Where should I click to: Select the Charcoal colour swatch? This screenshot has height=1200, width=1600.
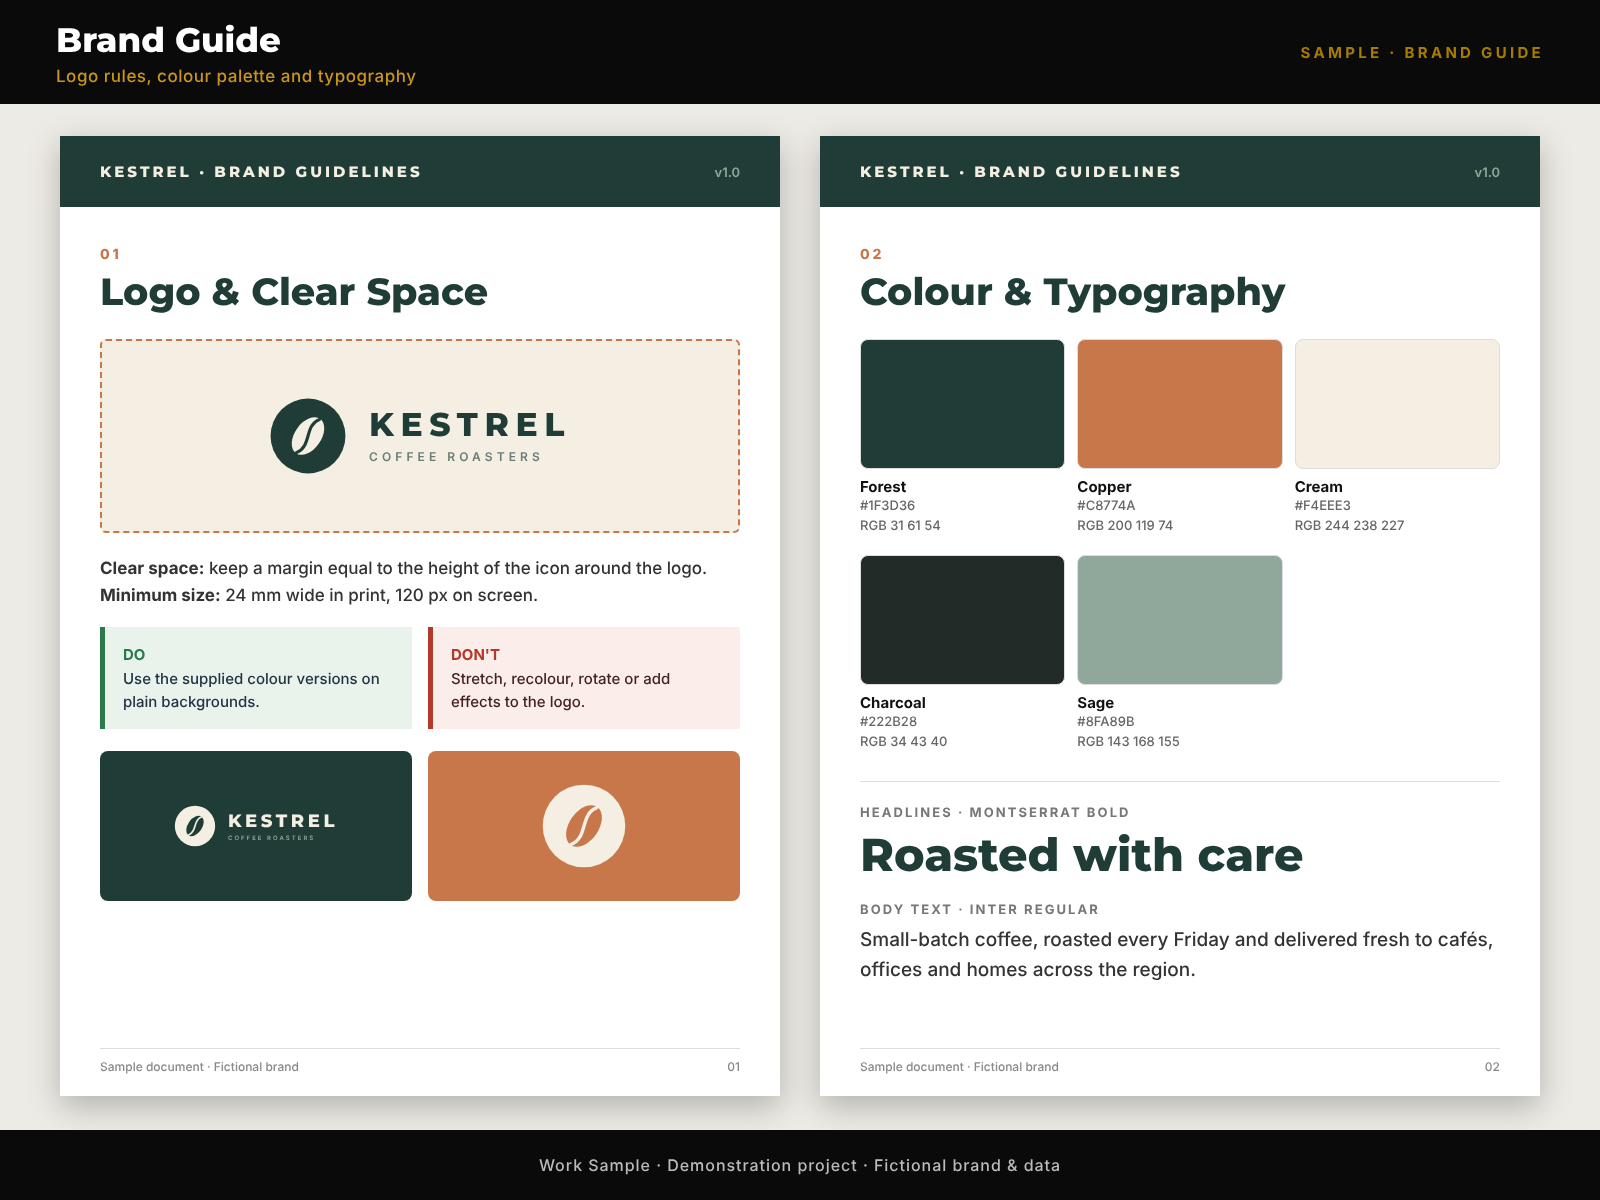pyautogui.click(x=962, y=620)
